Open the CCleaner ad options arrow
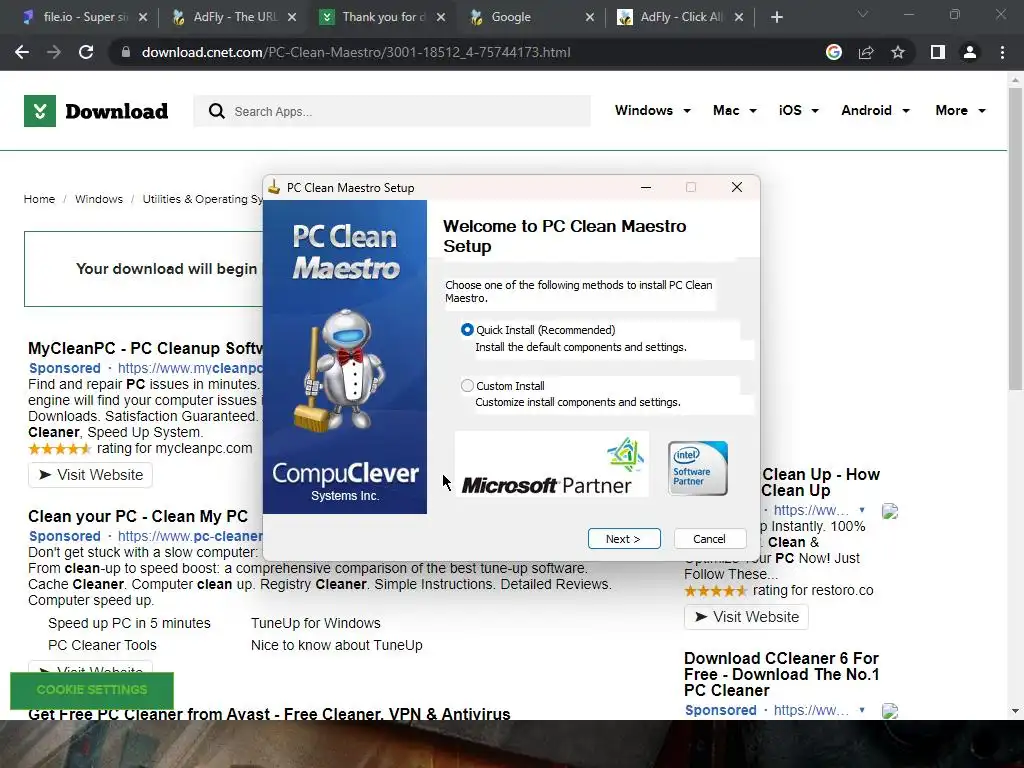1024x768 pixels. (x=862, y=710)
